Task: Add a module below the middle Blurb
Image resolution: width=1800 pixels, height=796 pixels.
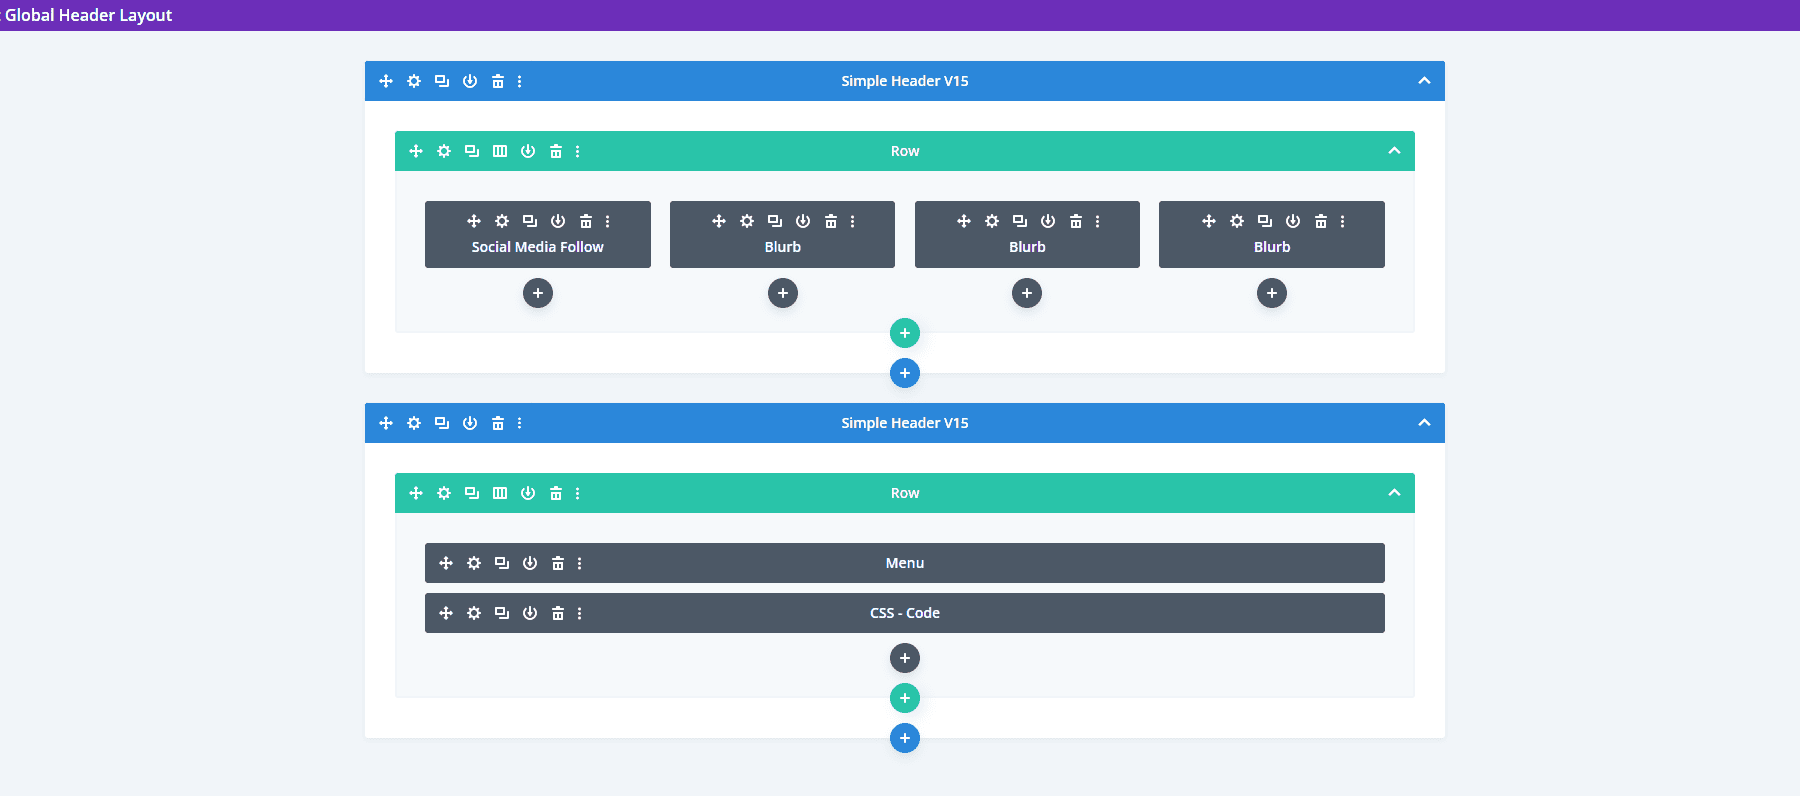Action: (1027, 293)
